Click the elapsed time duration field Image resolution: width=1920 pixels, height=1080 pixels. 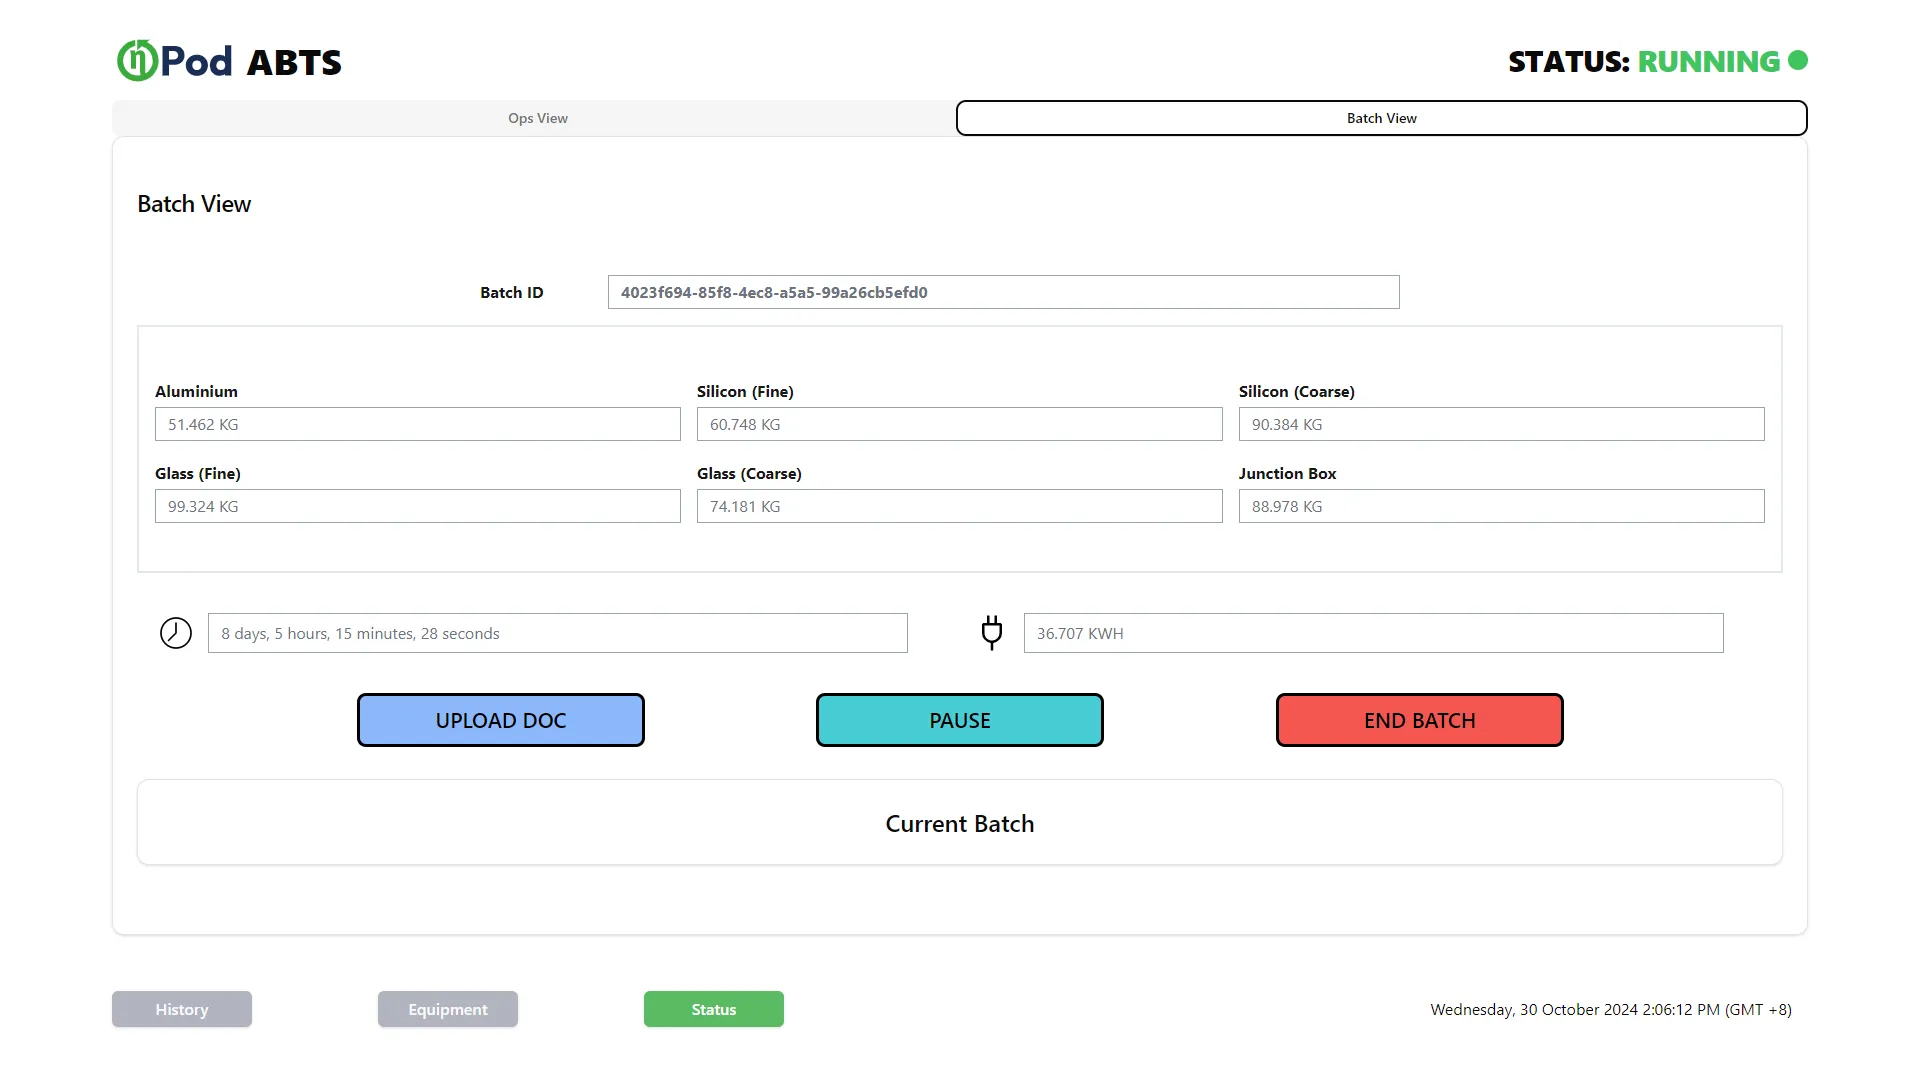[558, 633]
